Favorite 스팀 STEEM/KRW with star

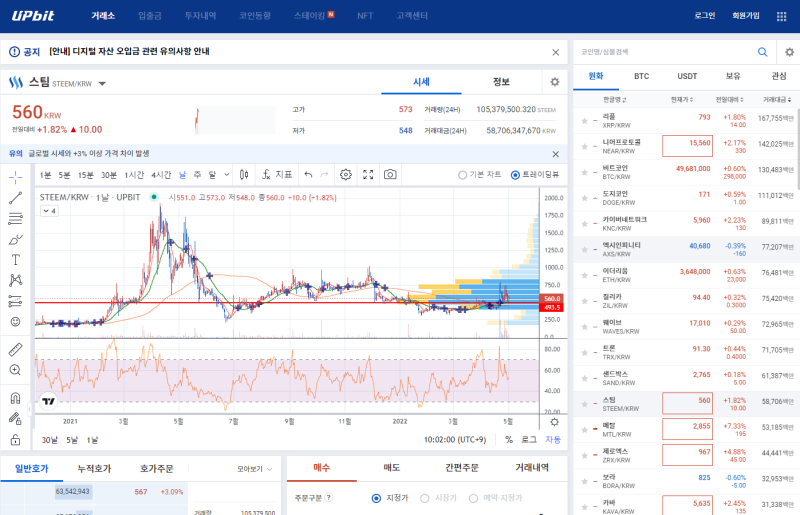585,404
